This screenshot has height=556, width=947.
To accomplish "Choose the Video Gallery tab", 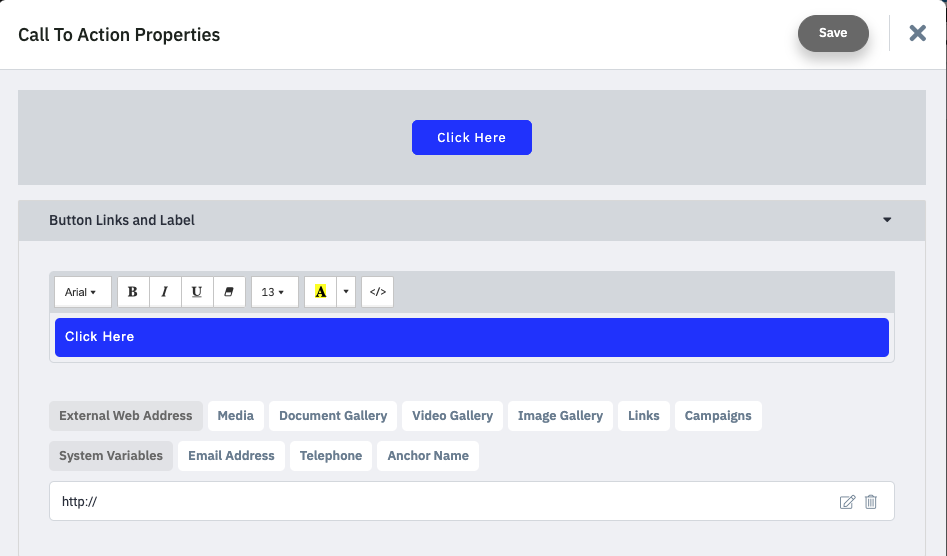I will tap(452, 416).
